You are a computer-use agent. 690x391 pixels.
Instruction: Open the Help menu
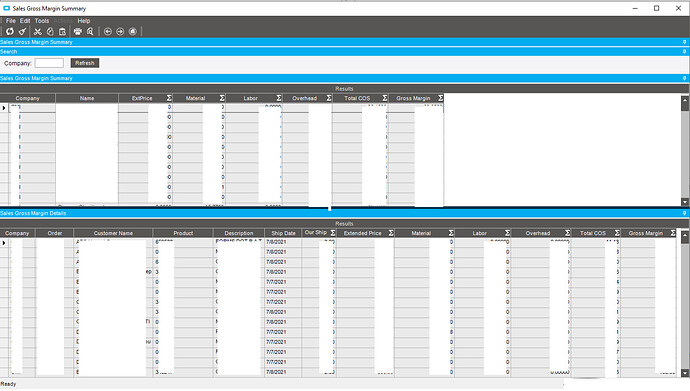pos(84,21)
